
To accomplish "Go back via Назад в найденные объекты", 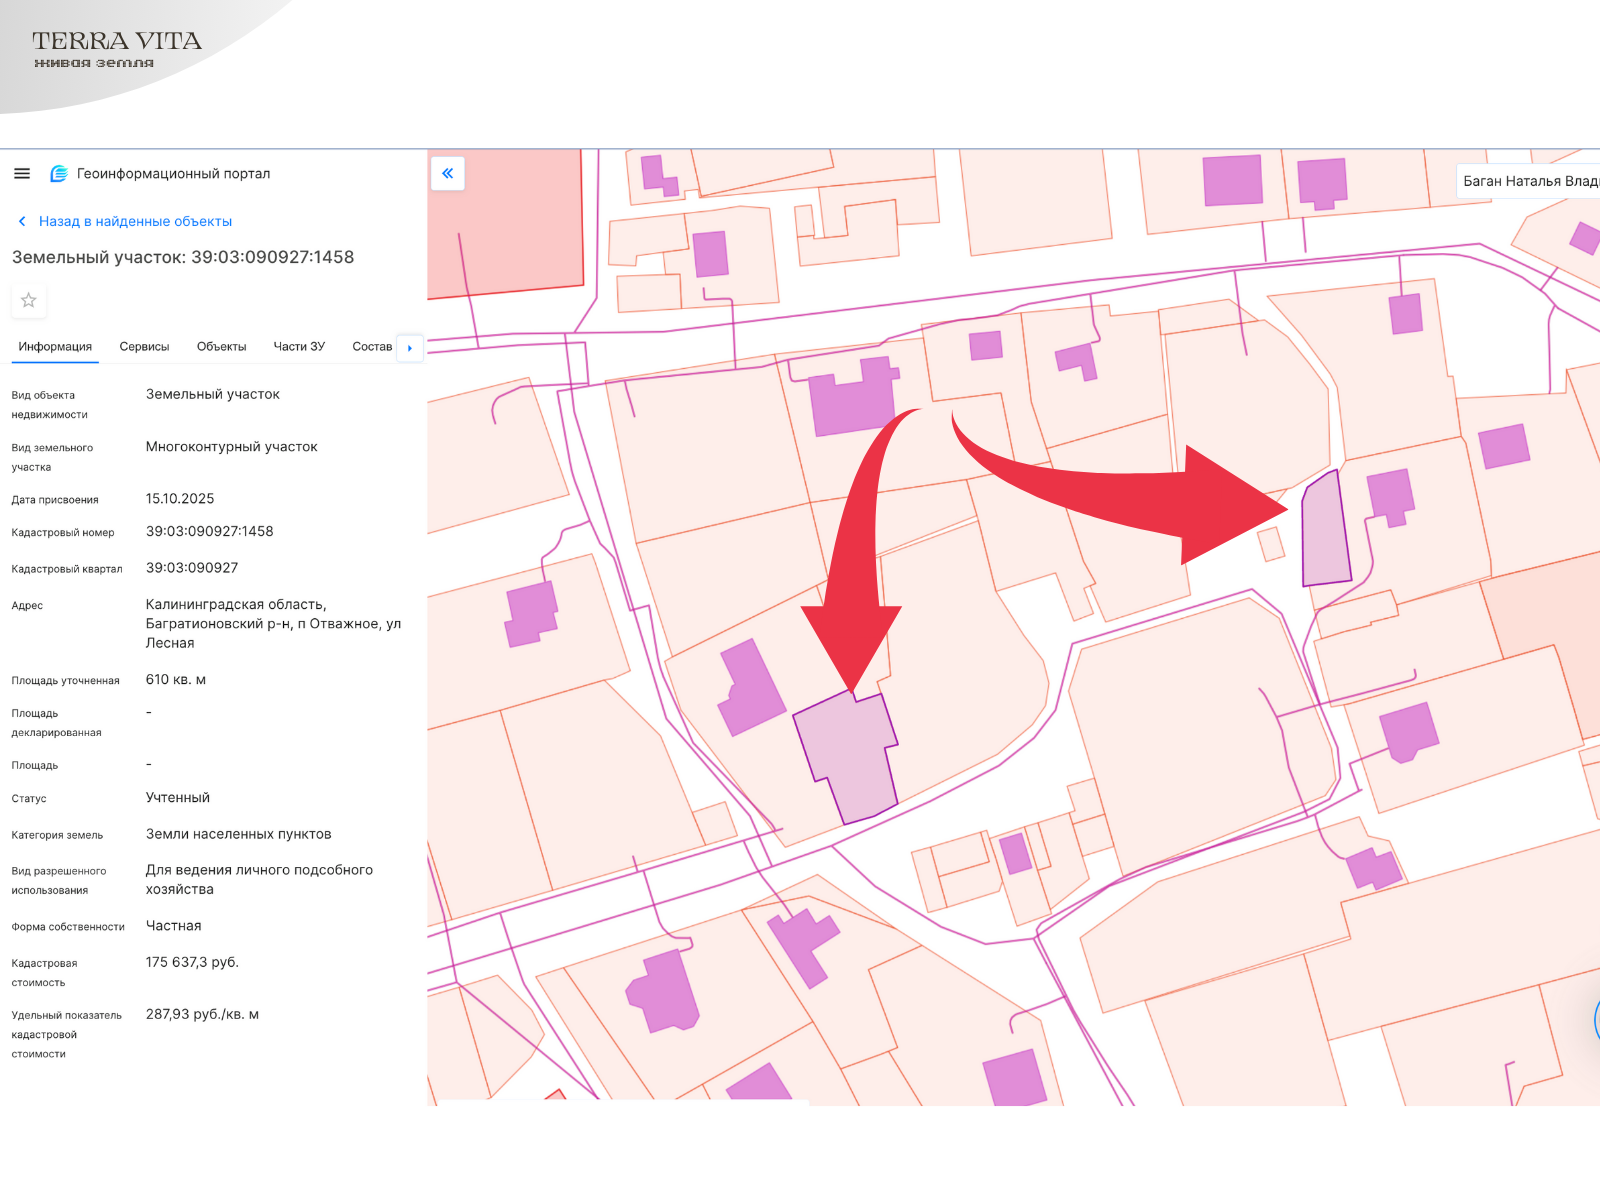I will 135,222.
